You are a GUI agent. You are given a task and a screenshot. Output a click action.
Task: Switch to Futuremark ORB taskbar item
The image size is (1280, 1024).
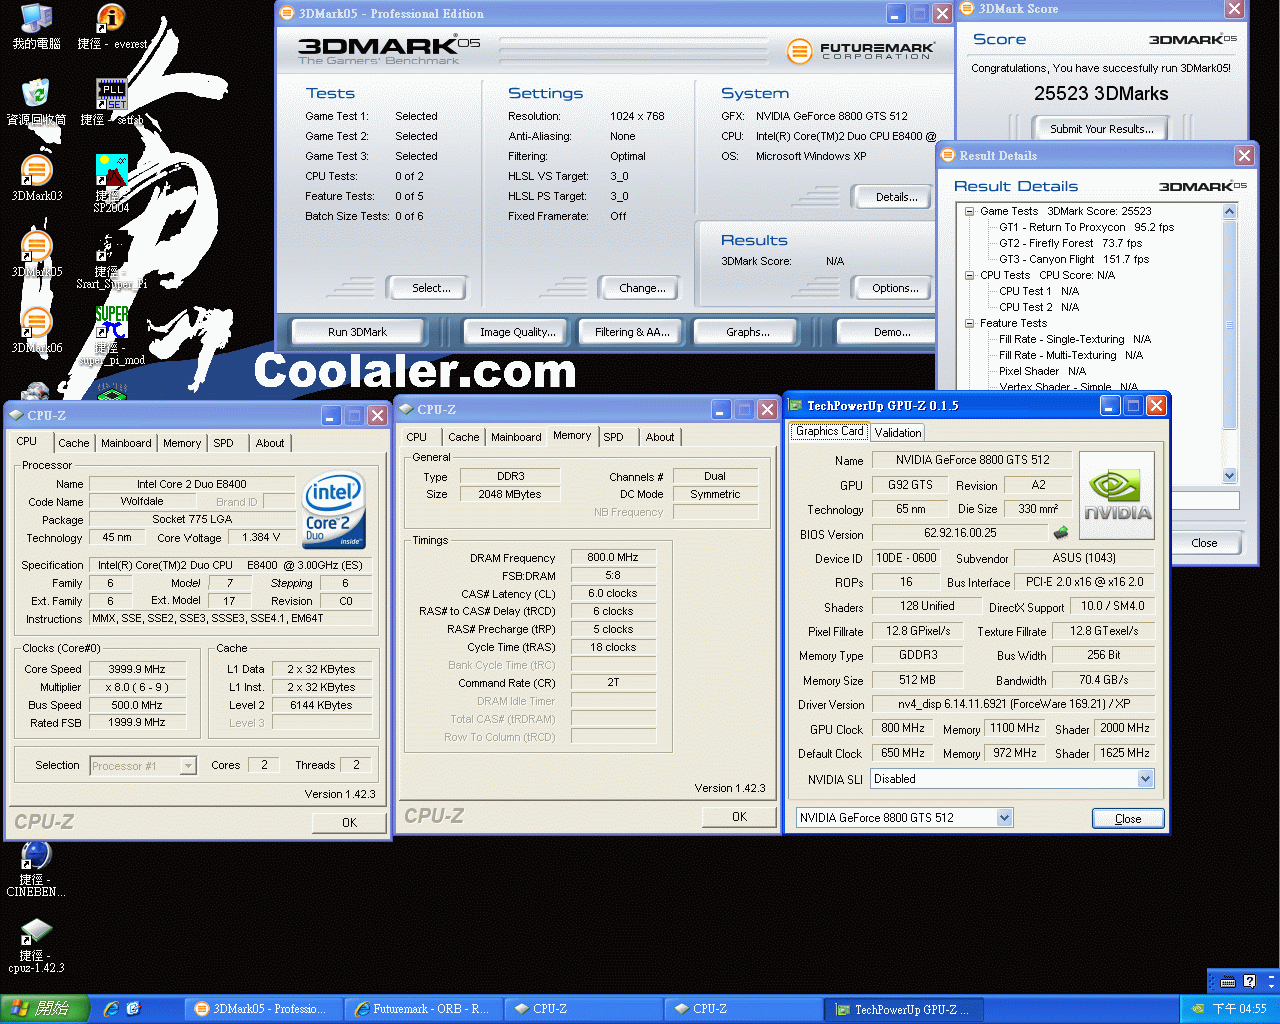click(x=422, y=1009)
